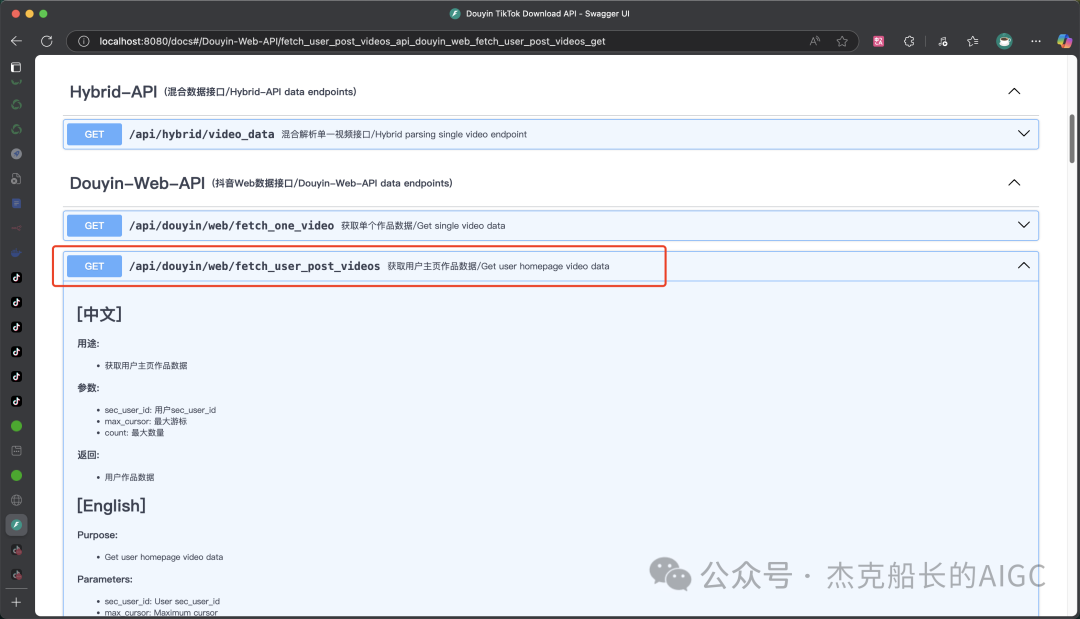
Task: Collapse the Hybrid-API section chevron
Action: (1014, 92)
